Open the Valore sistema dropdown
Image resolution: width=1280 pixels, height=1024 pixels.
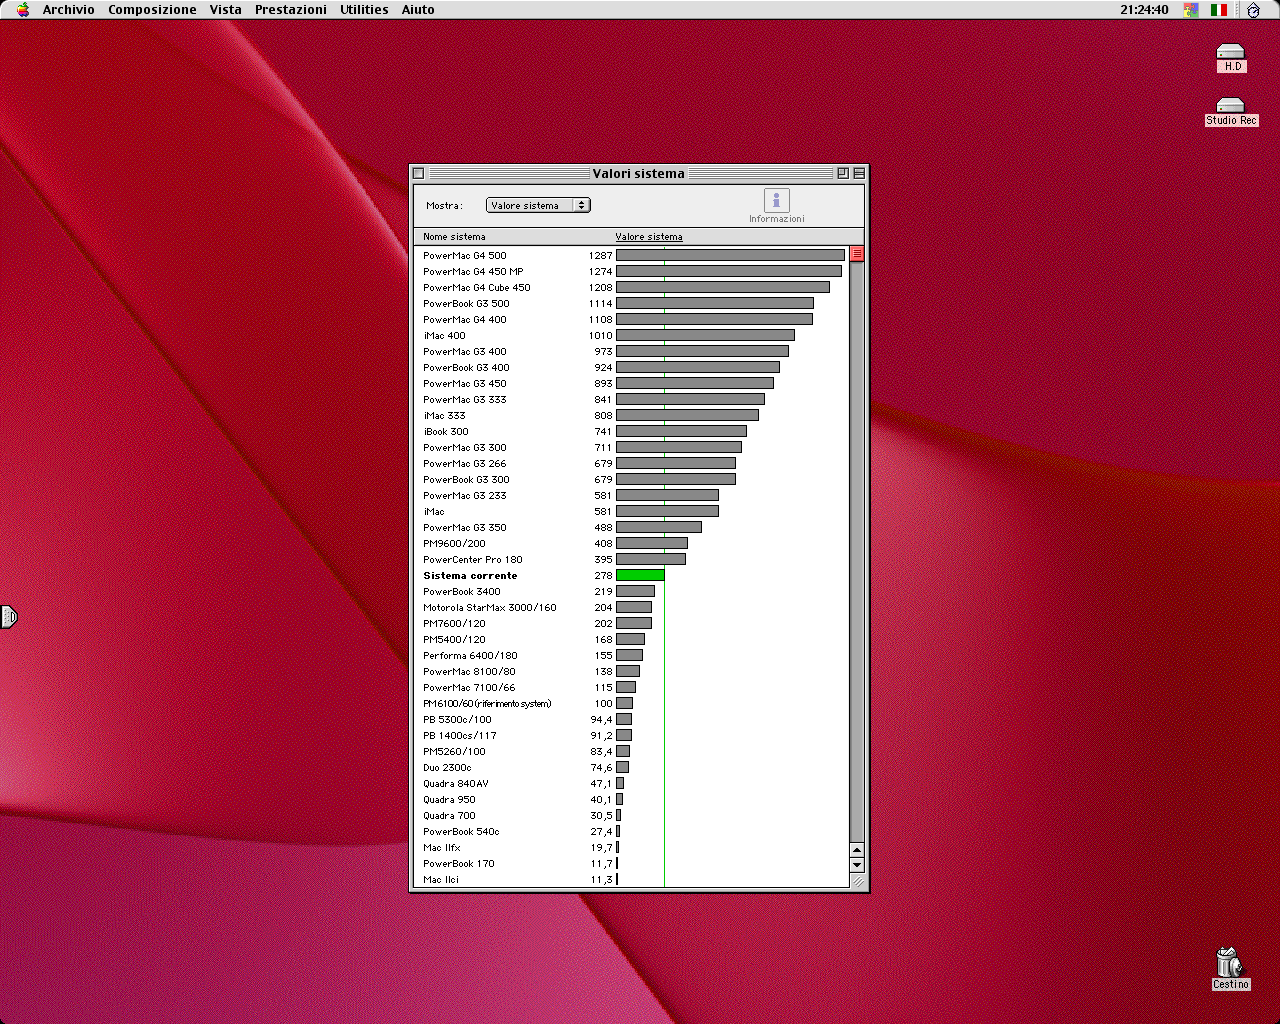click(538, 205)
